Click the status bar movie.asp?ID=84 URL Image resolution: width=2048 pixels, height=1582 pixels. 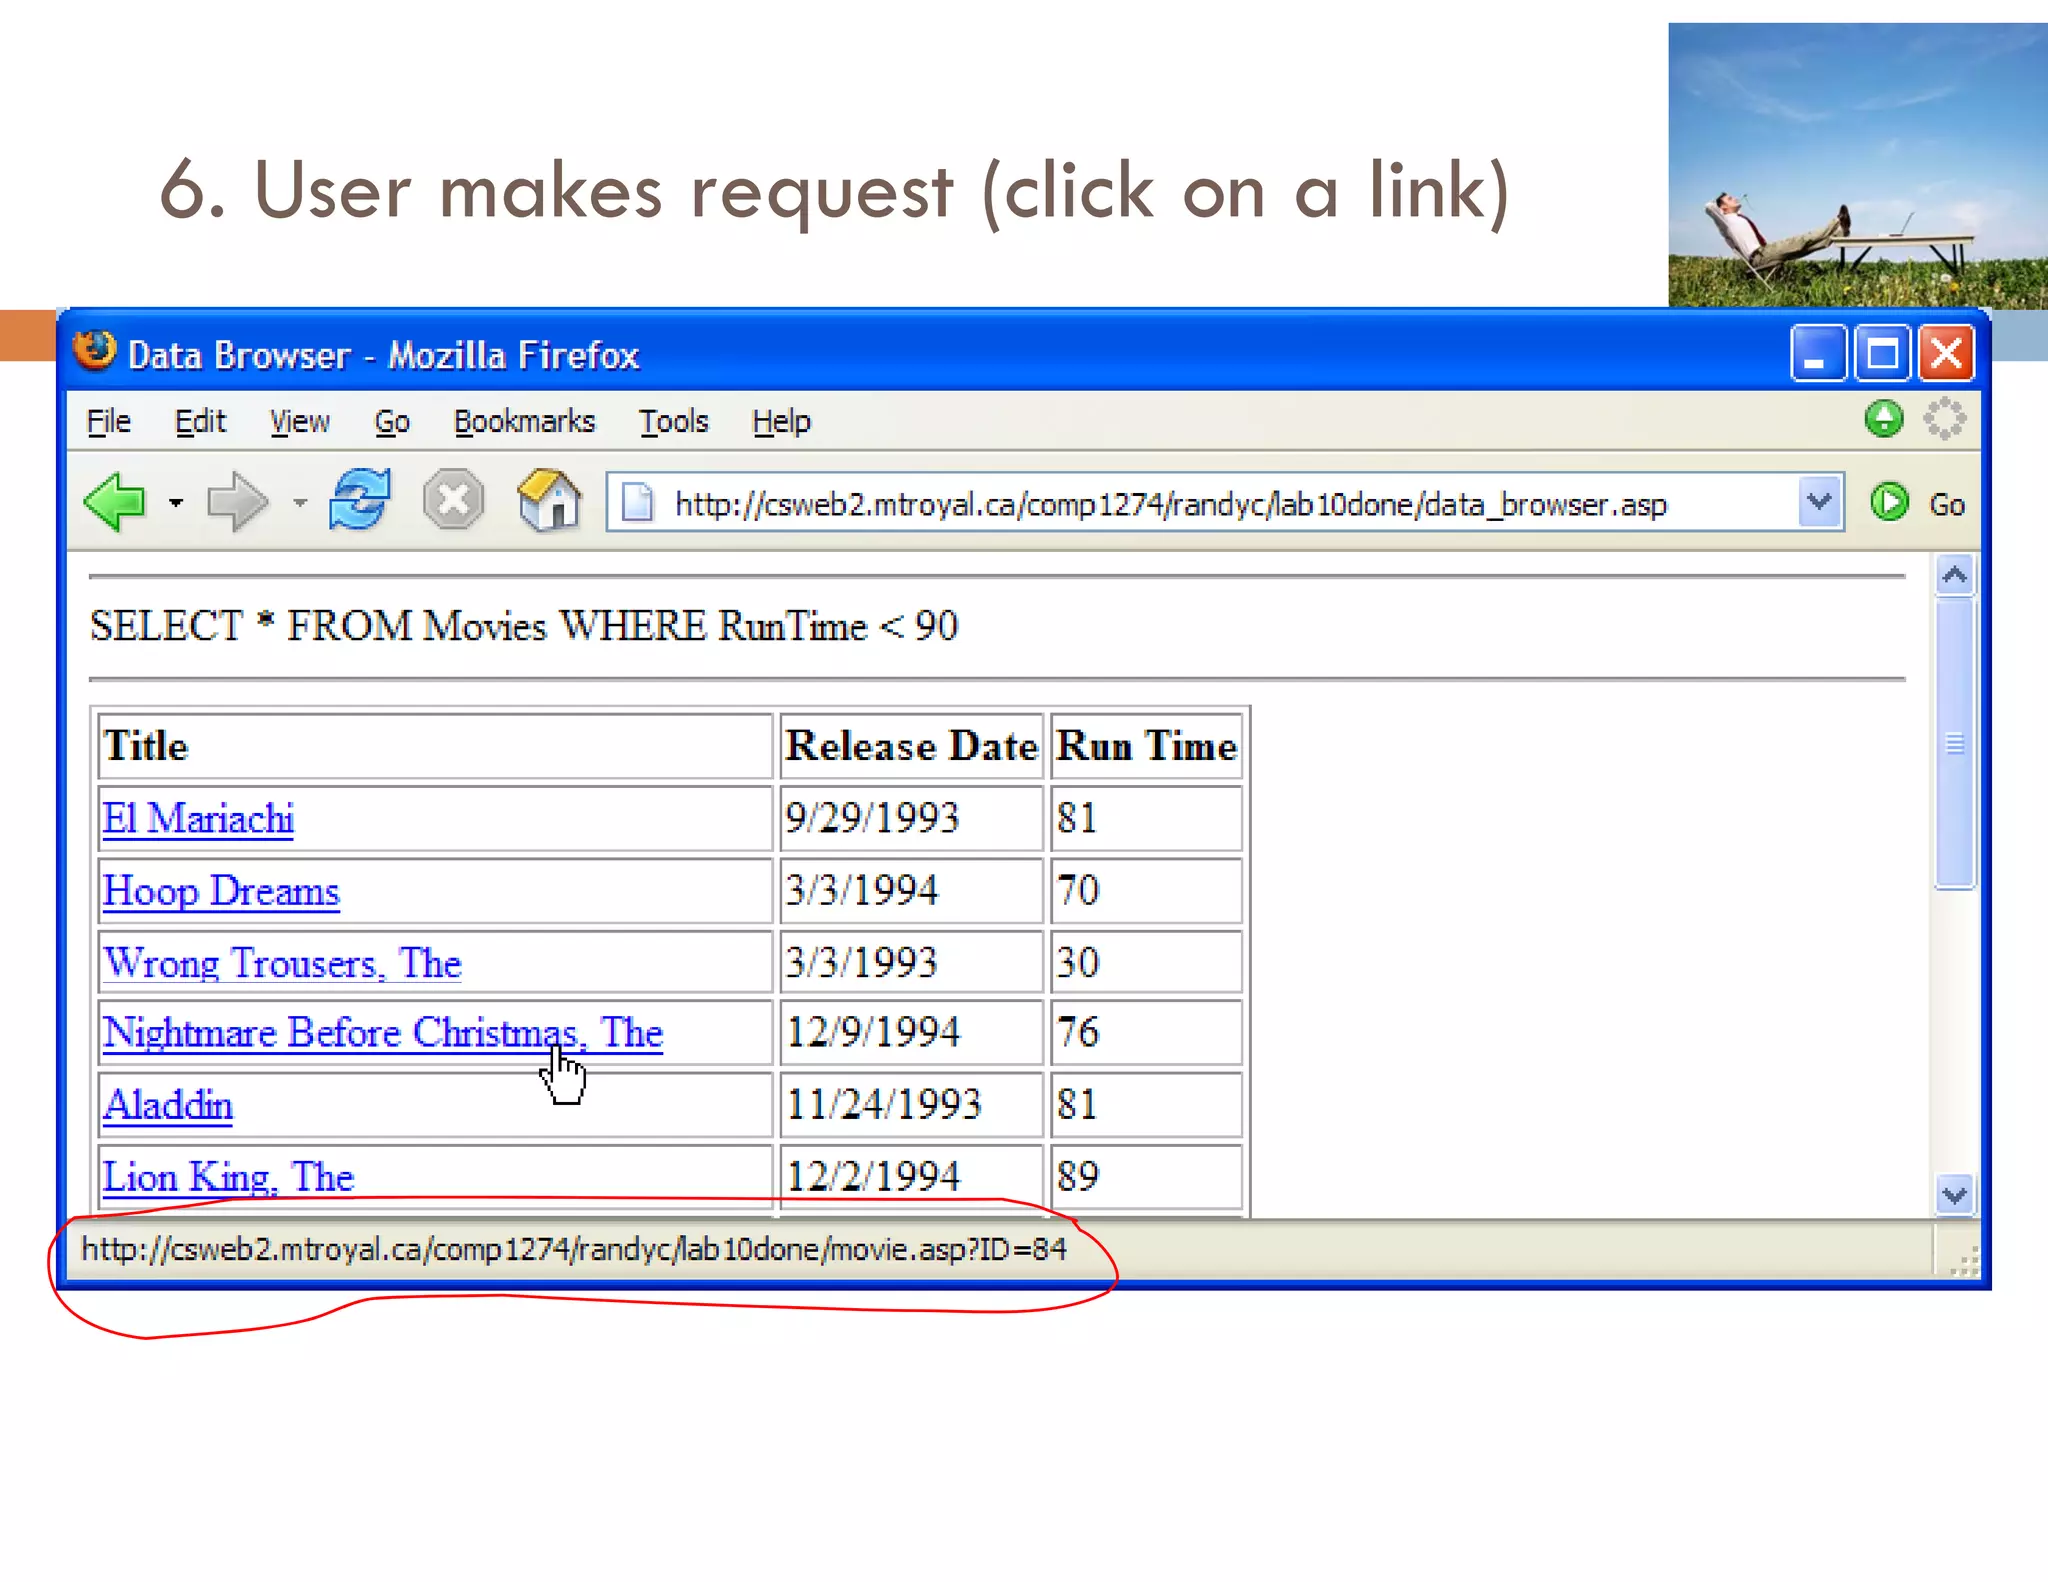574,1250
